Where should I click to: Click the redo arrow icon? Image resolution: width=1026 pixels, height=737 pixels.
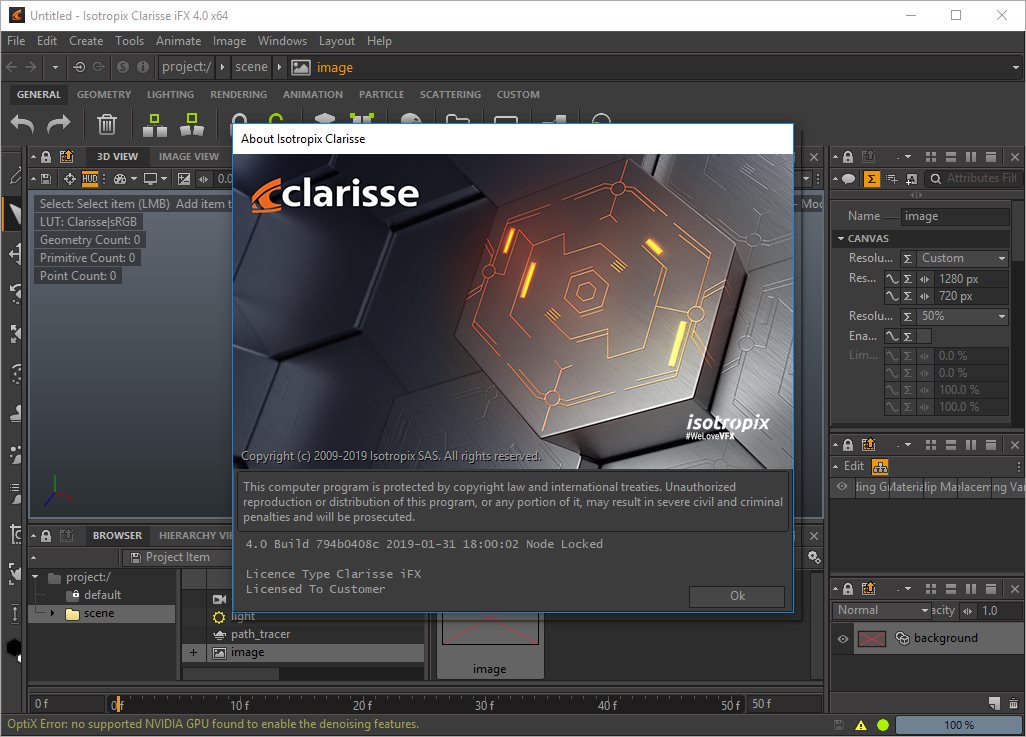tap(58, 124)
